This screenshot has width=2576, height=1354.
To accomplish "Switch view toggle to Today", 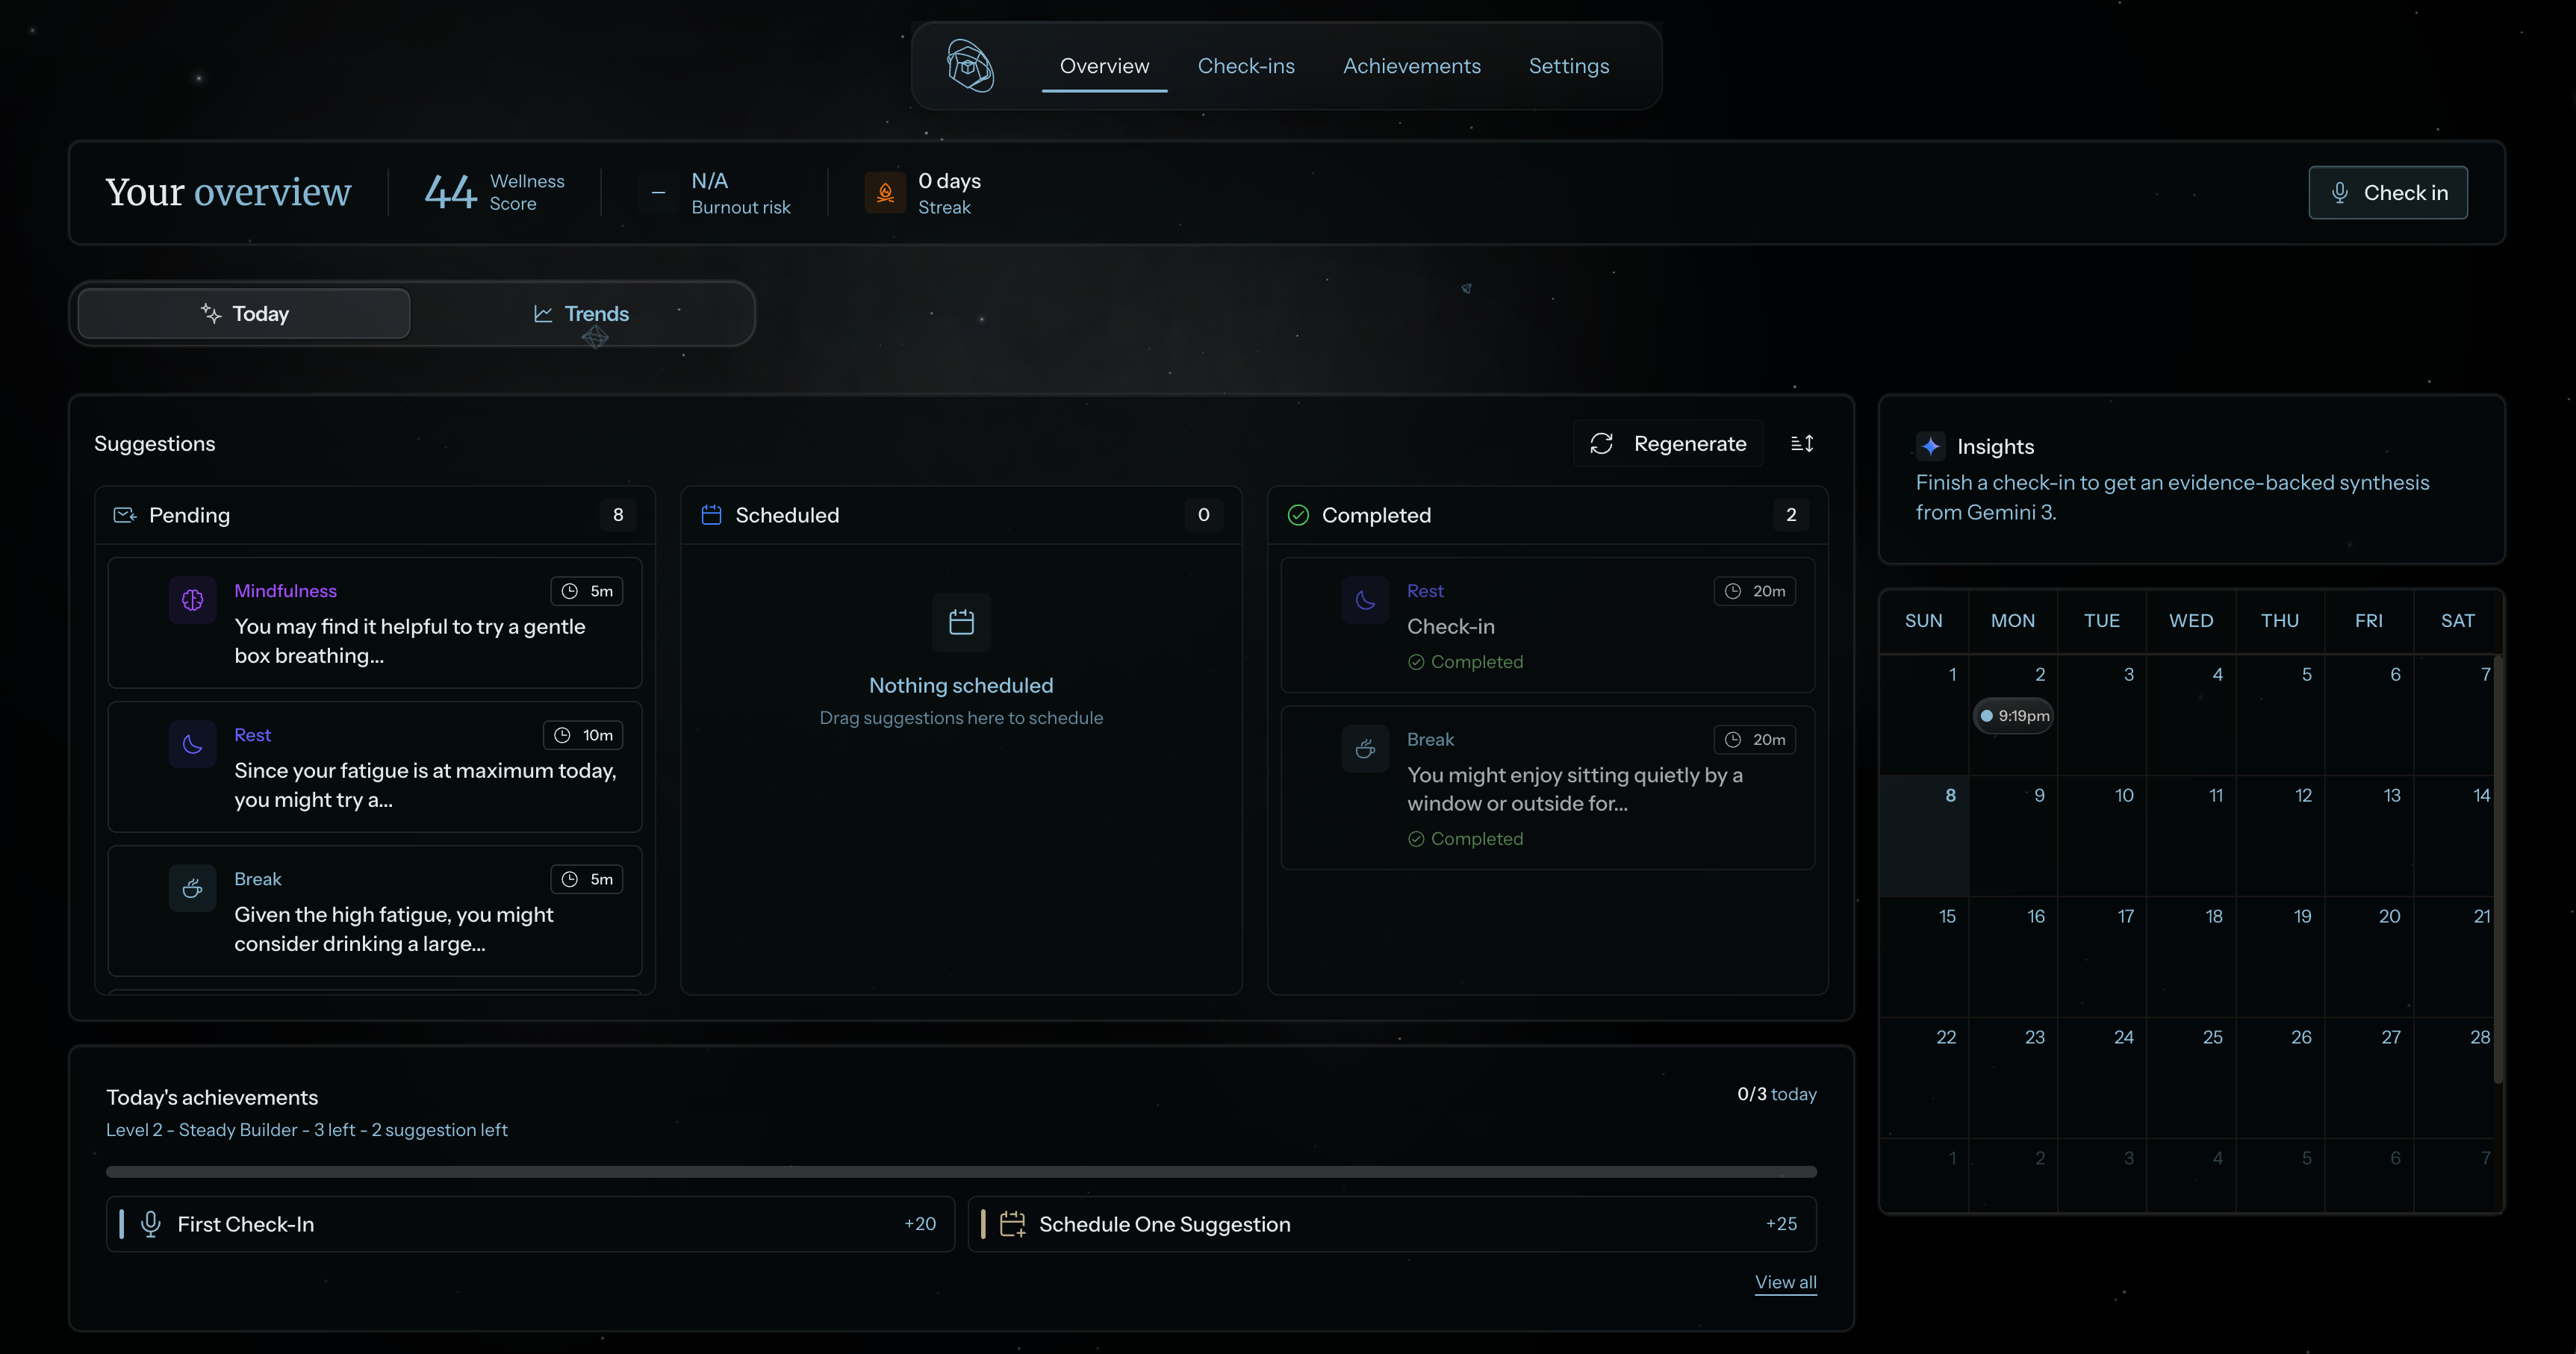I will (x=244, y=314).
